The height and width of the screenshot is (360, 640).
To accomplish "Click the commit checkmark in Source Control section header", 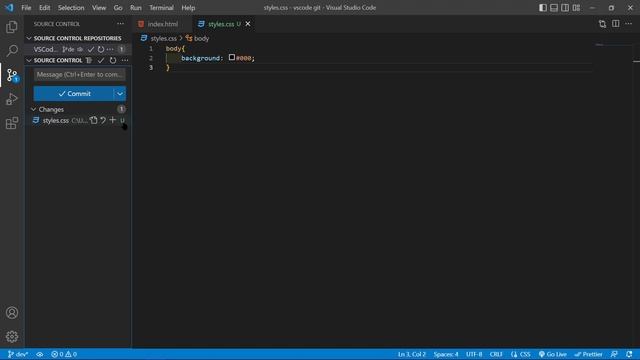I will click(x=101, y=60).
